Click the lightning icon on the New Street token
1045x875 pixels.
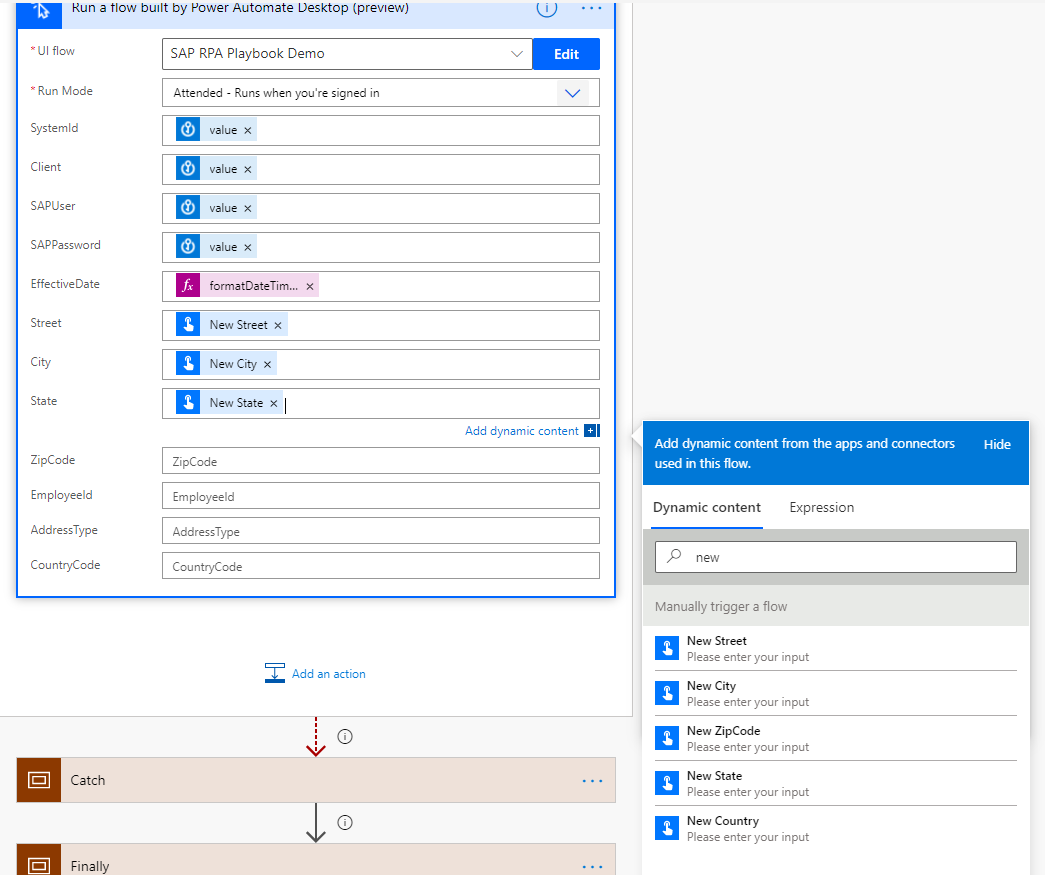click(x=186, y=324)
